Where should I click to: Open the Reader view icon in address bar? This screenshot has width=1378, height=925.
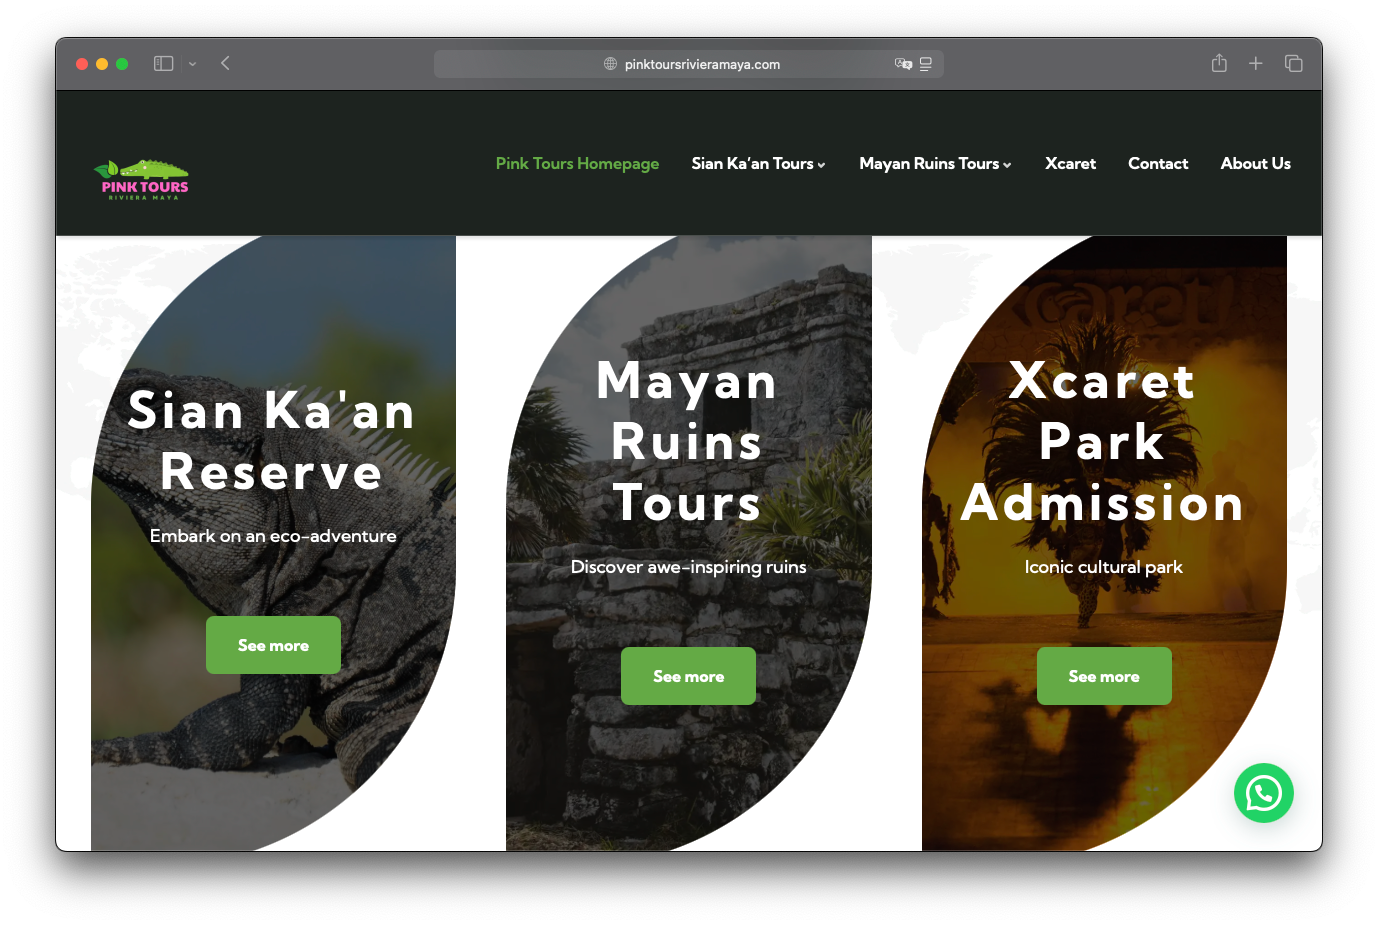click(926, 64)
